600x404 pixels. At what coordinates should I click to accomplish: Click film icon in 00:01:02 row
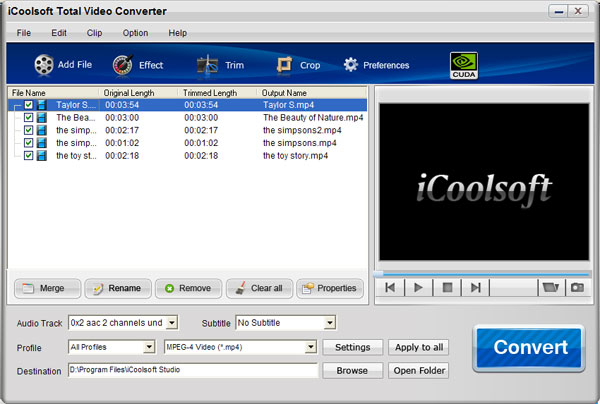point(42,143)
